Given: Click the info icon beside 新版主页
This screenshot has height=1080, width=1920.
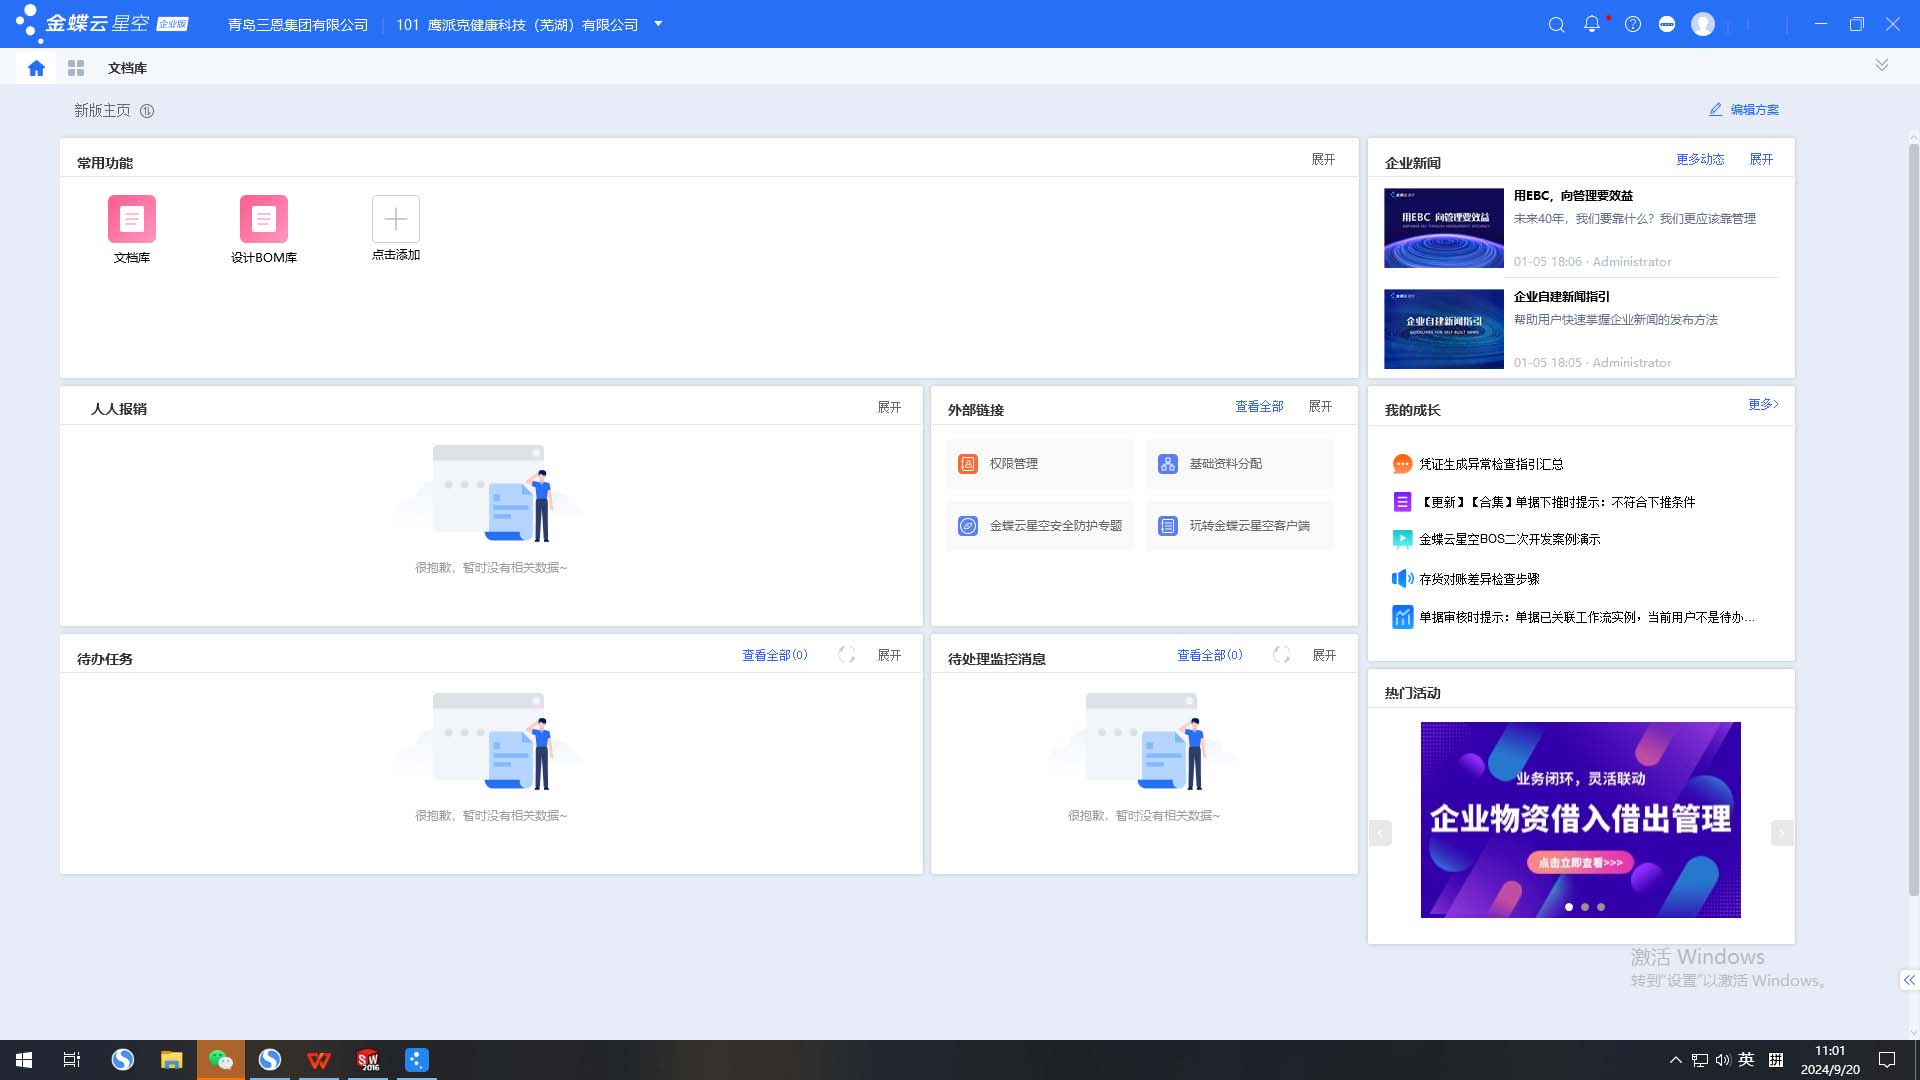Looking at the screenshot, I should tap(147, 111).
